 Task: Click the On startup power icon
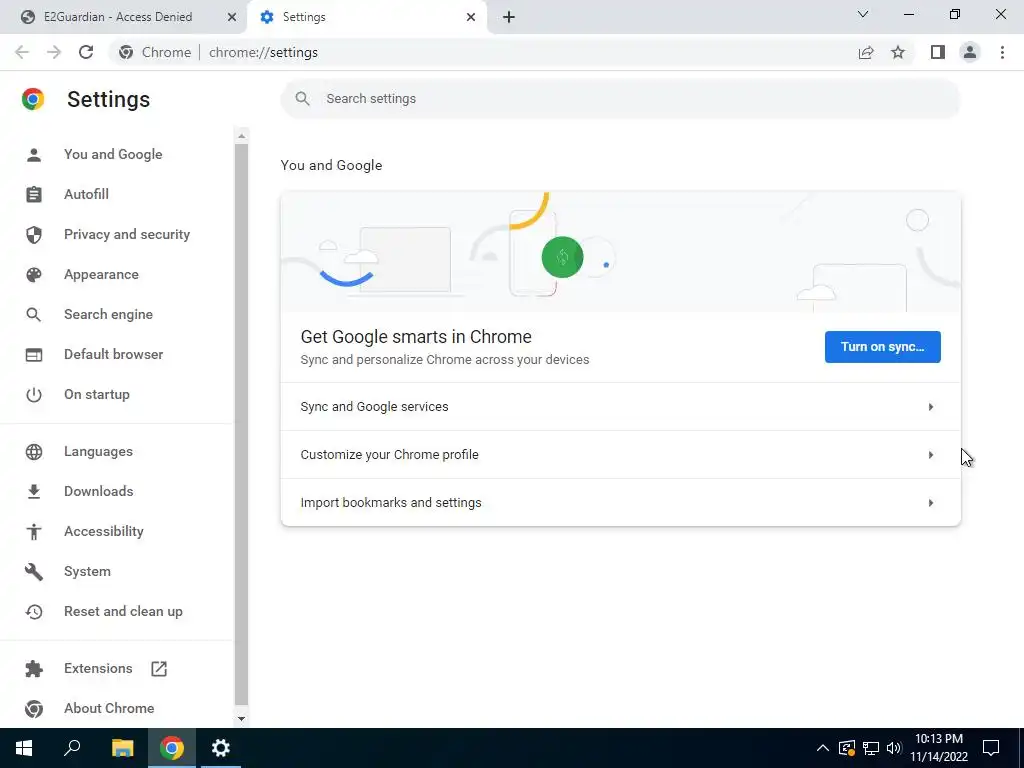tap(34, 395)
